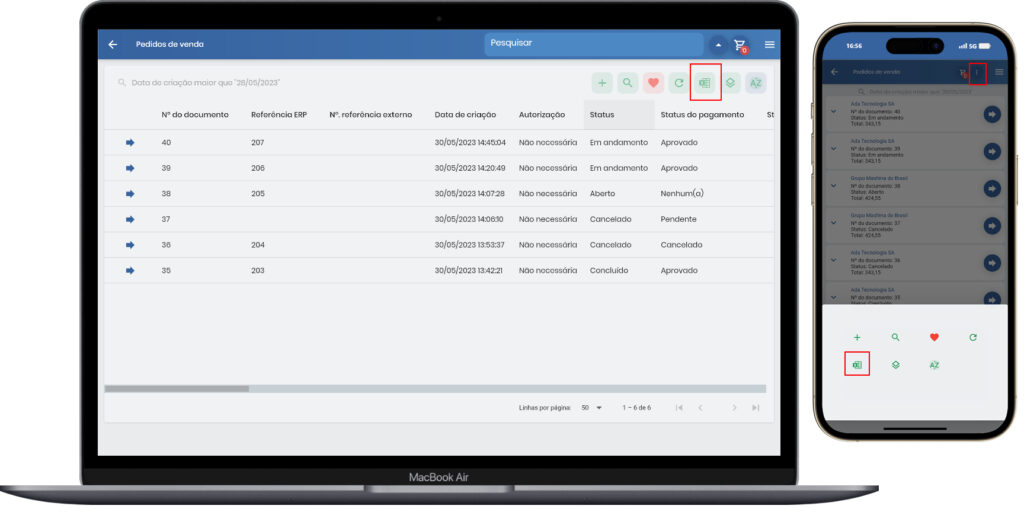Click the Nenhum(a) payment status cell

click(682, 194)
